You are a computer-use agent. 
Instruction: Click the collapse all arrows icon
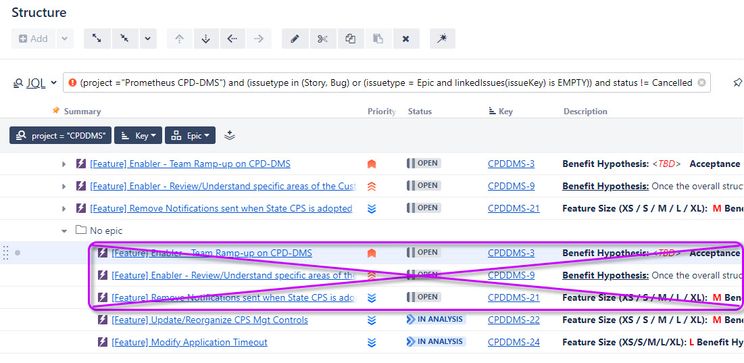(x=125, y=39)
